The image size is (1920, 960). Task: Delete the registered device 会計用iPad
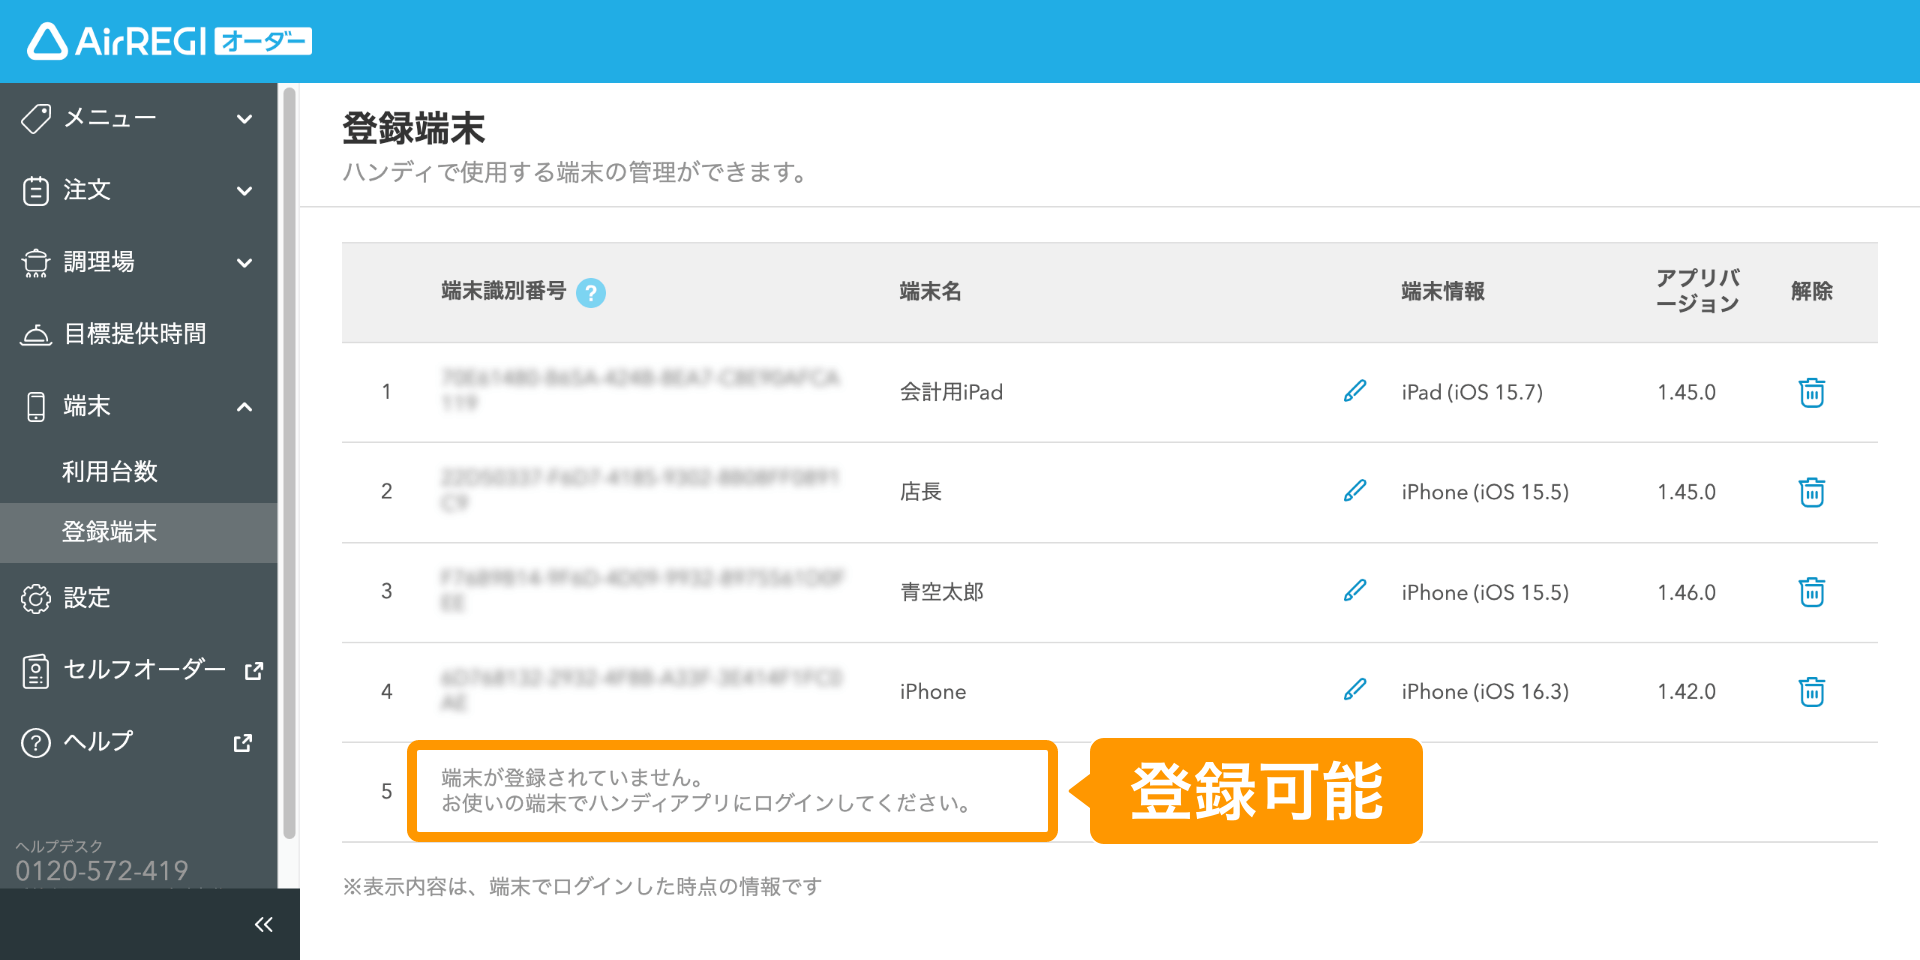1811,392
